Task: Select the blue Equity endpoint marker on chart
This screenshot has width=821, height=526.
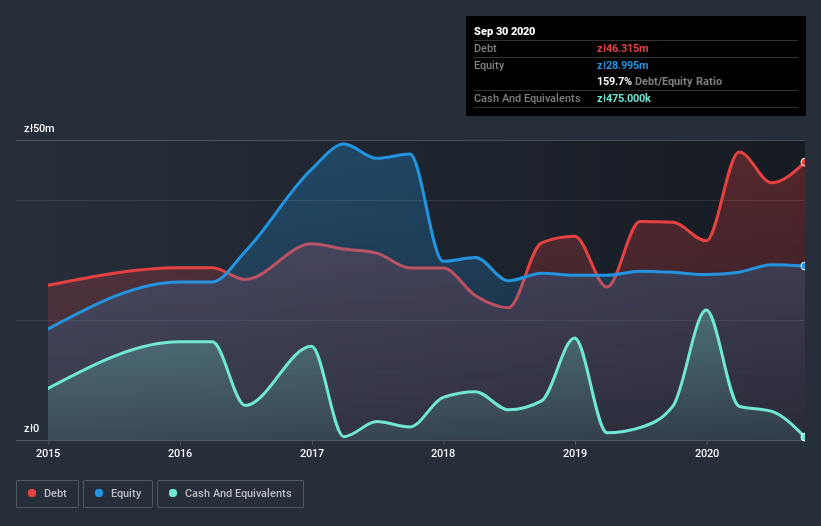Action: pyautogui.click(x=804, y=266)
